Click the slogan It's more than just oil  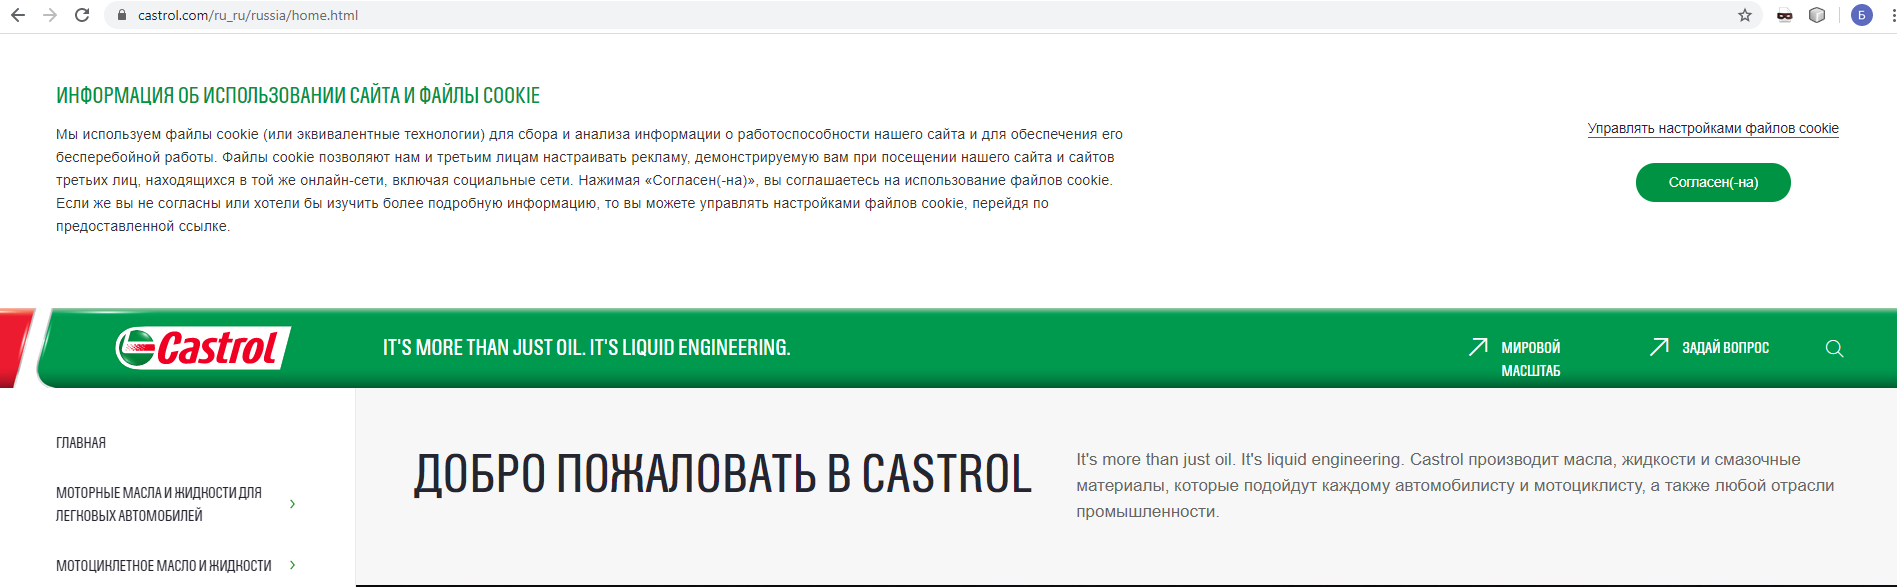[586, 347]
